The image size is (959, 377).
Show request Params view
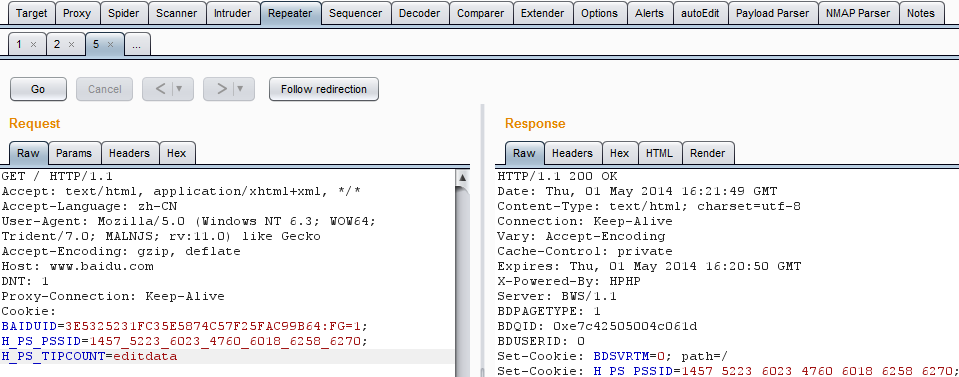tap(75, 153)
